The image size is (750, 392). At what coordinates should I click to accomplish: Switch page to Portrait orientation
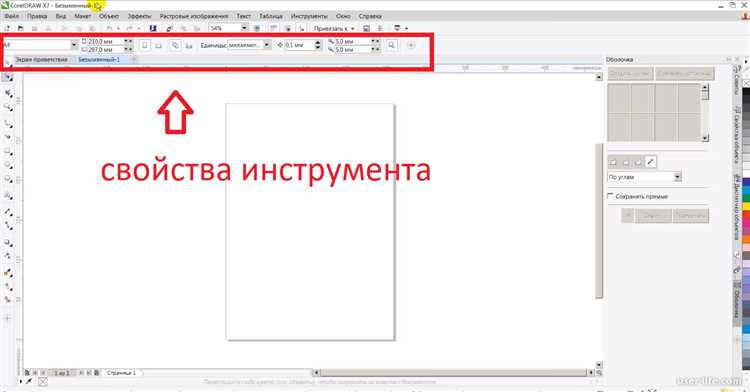tap(145, 45)
